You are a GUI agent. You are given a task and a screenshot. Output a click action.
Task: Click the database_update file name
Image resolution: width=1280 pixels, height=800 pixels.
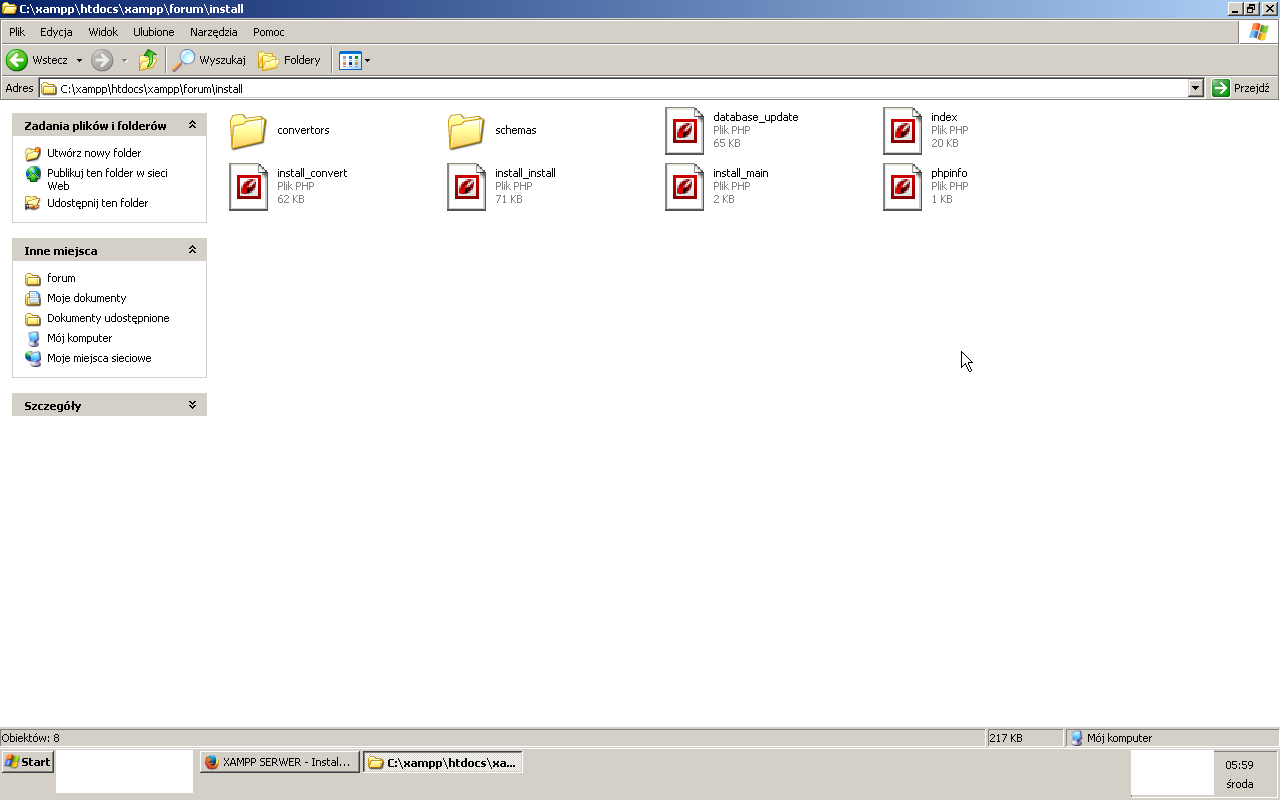click(x=756, y=117)
